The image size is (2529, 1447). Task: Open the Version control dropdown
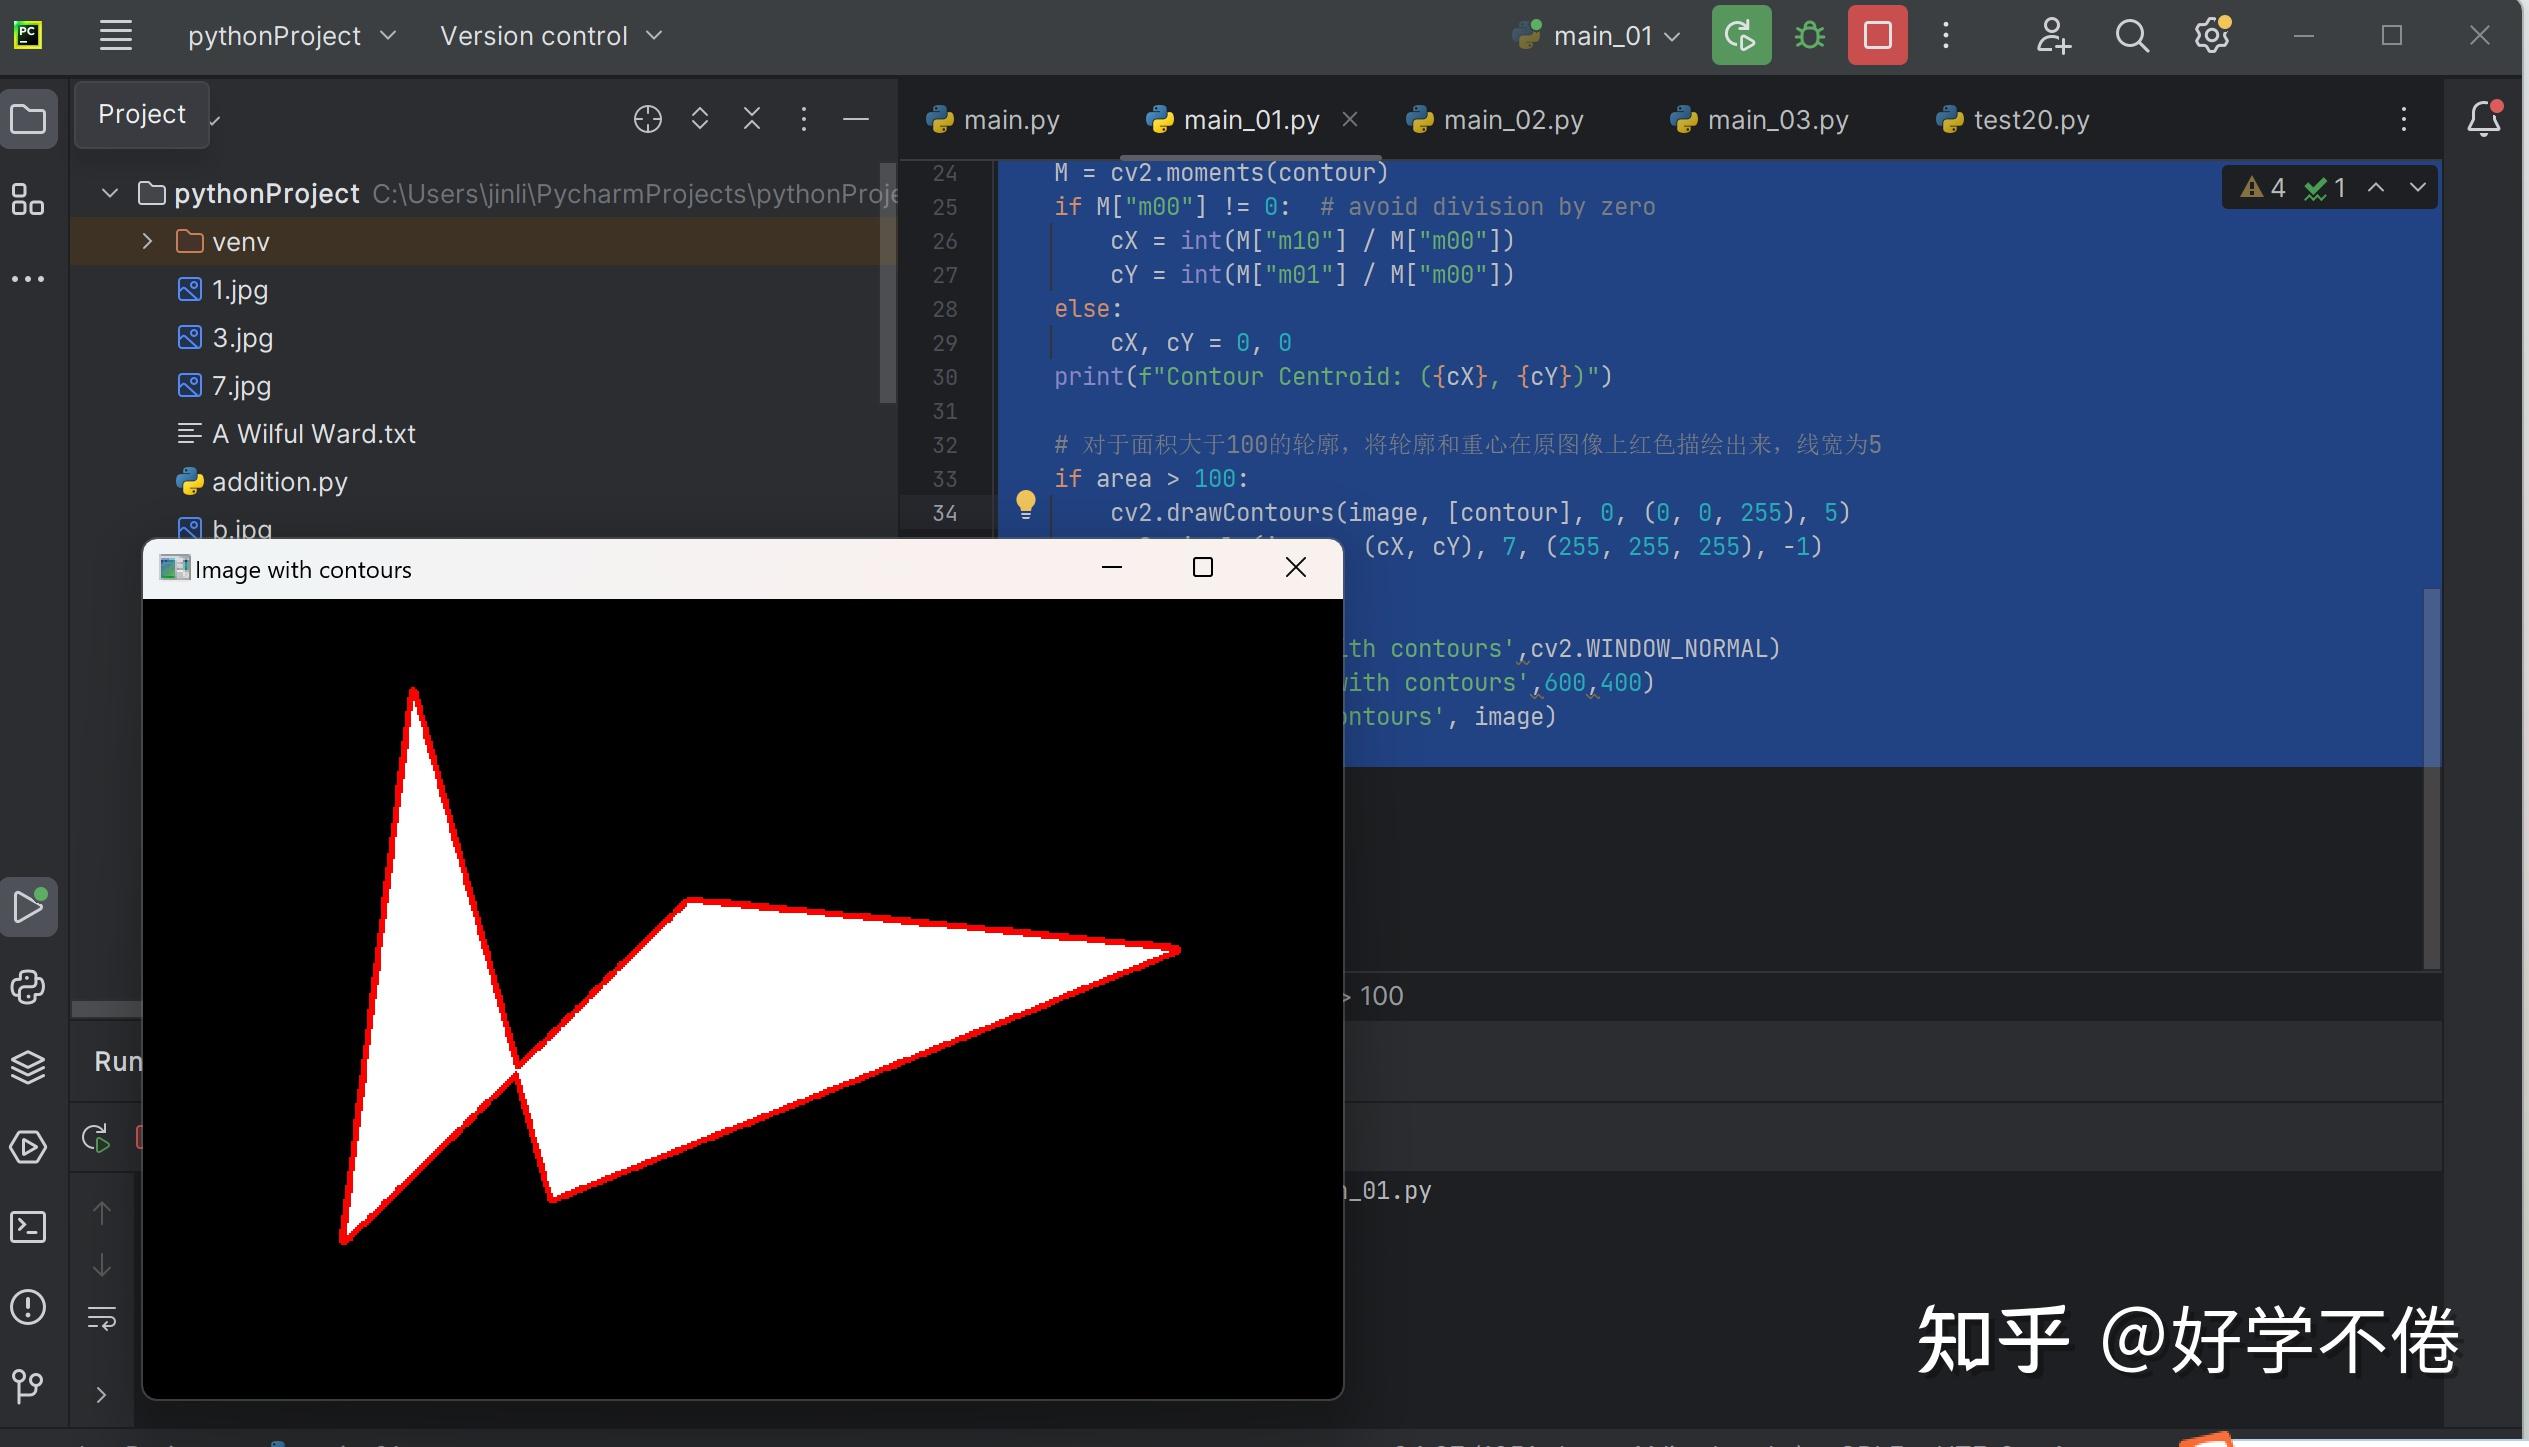(x=551, y=37)
